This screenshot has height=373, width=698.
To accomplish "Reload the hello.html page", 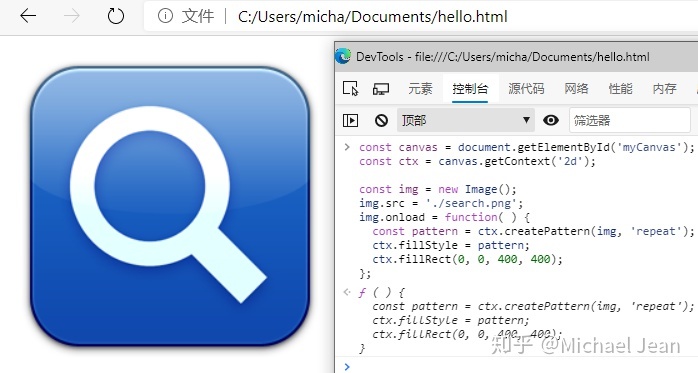I will (116, 16).
